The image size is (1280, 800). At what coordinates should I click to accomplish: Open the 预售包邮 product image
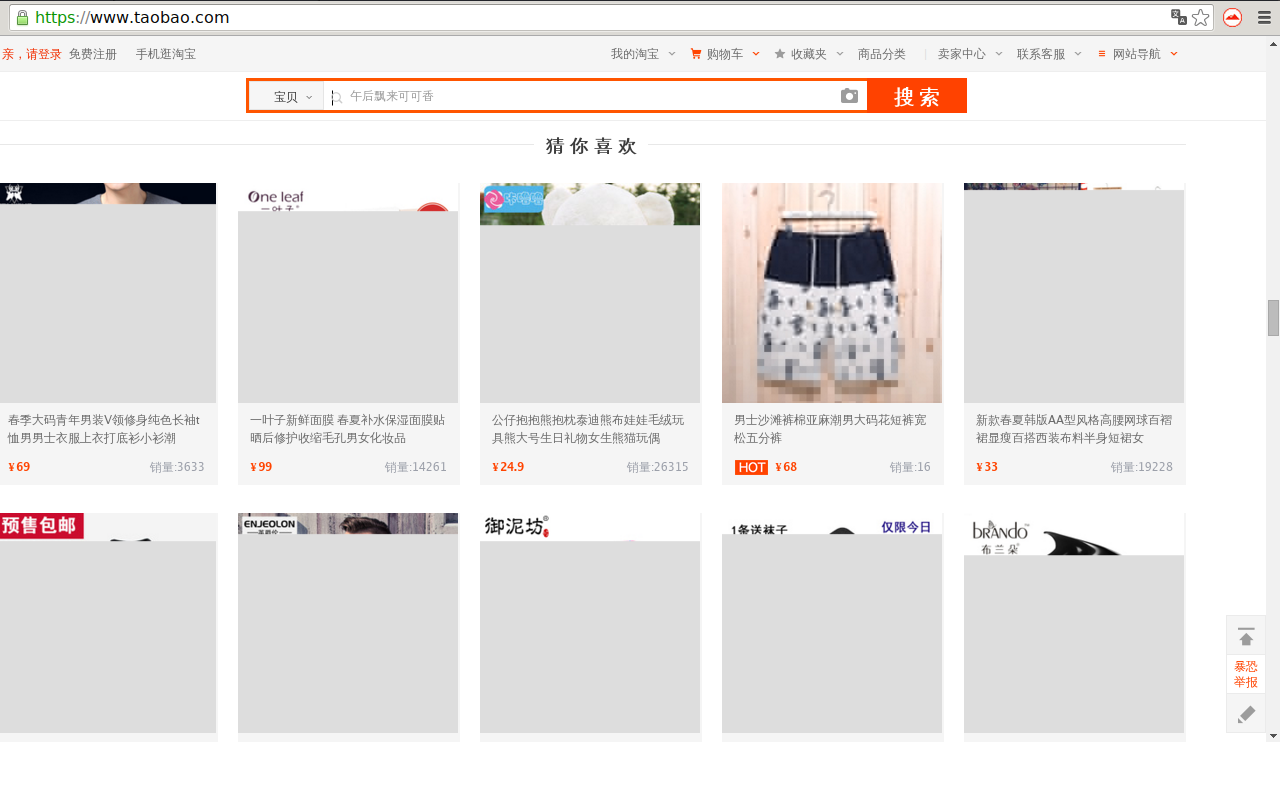click(108, 623)
